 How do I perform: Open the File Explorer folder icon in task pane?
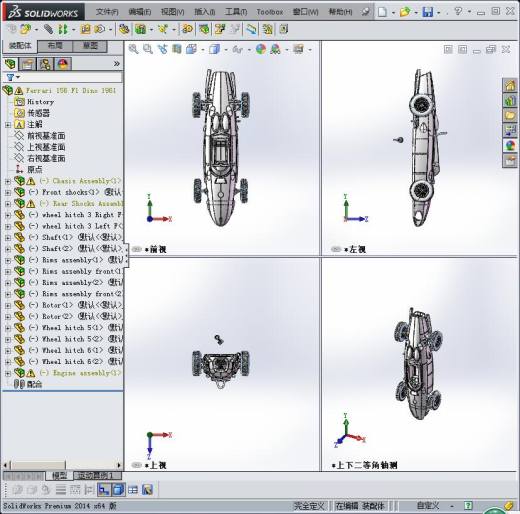click(510, 116)
